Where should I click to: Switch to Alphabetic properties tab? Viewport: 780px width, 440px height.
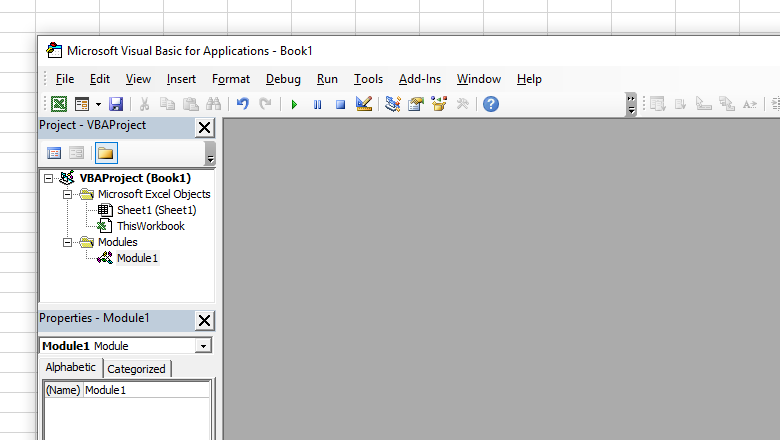pyautogui.click(x=71, y=367)
